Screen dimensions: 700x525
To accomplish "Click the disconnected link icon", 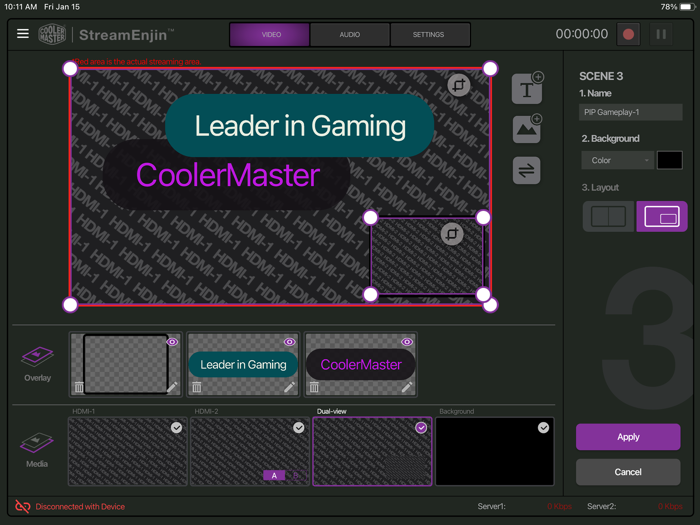I will [23, 506].
